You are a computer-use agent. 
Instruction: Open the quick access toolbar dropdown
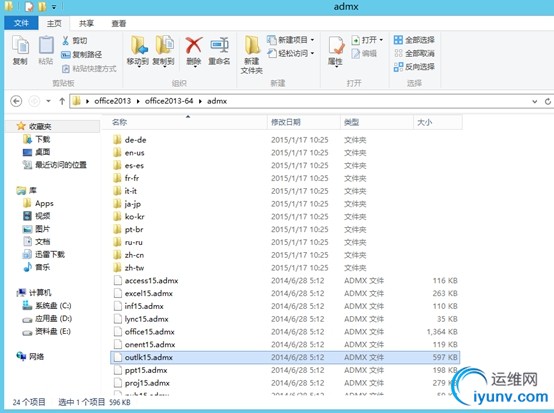[54, 7]
